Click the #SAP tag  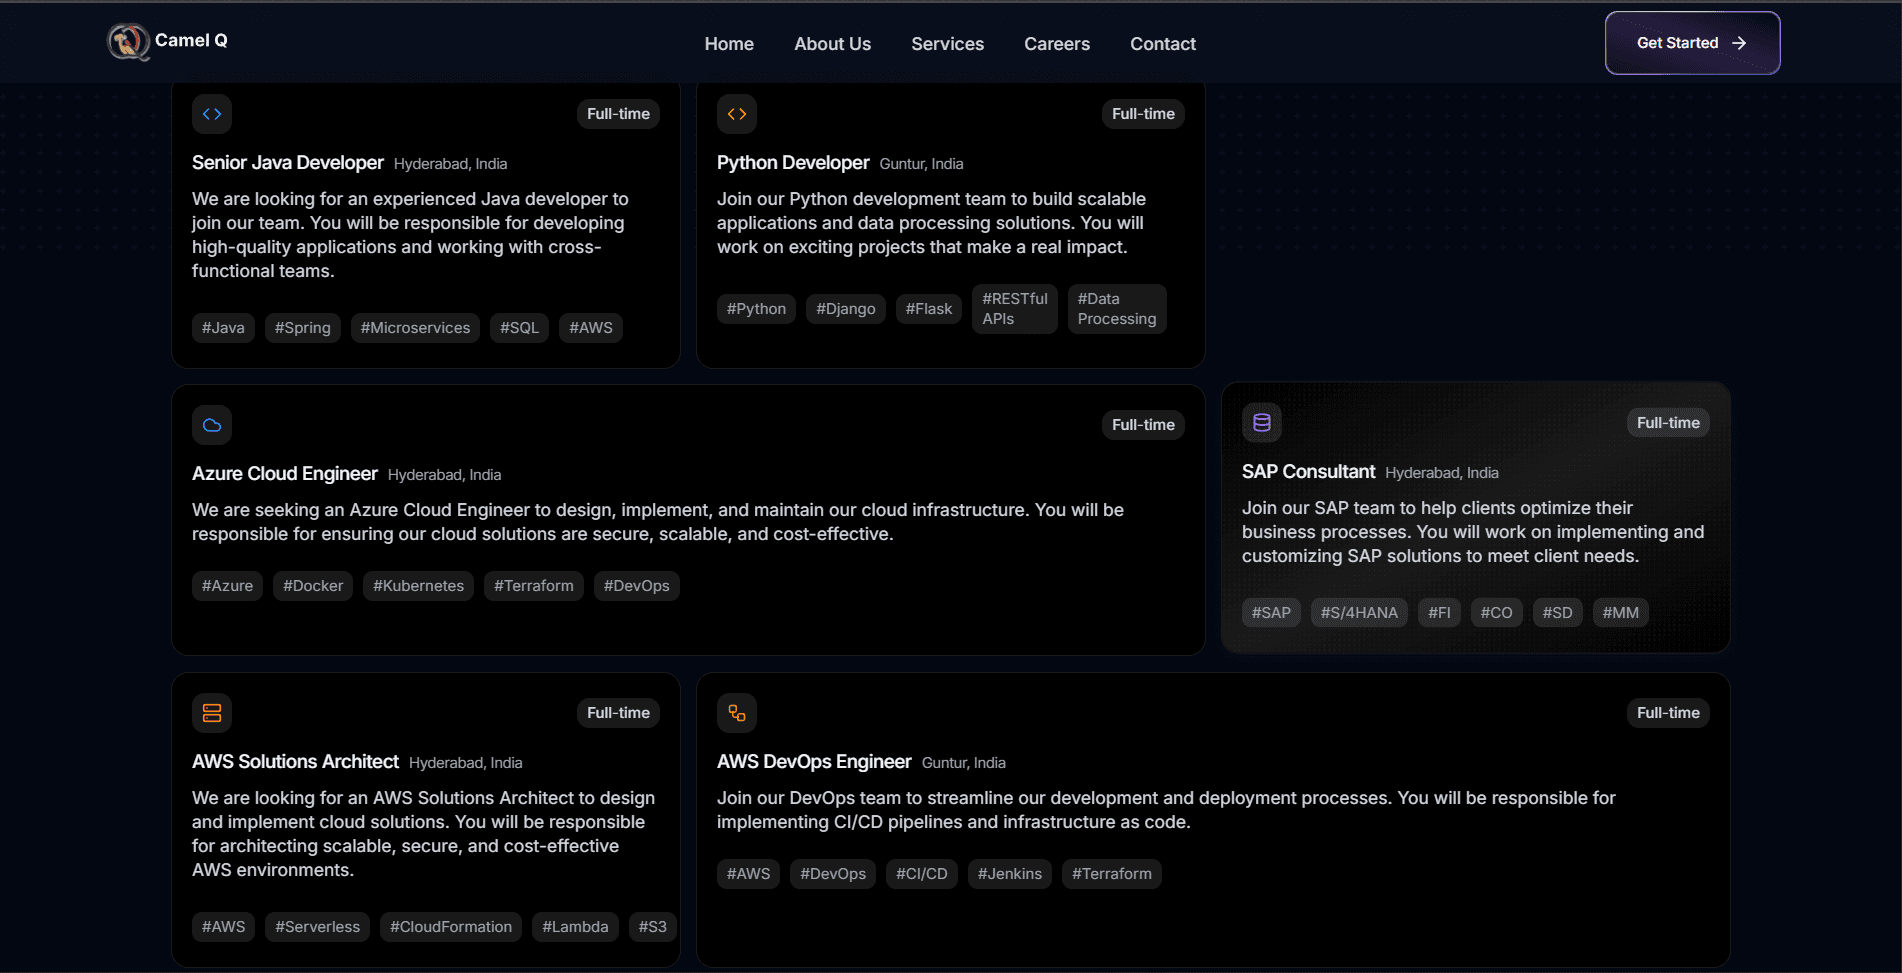coord(1271,613)
